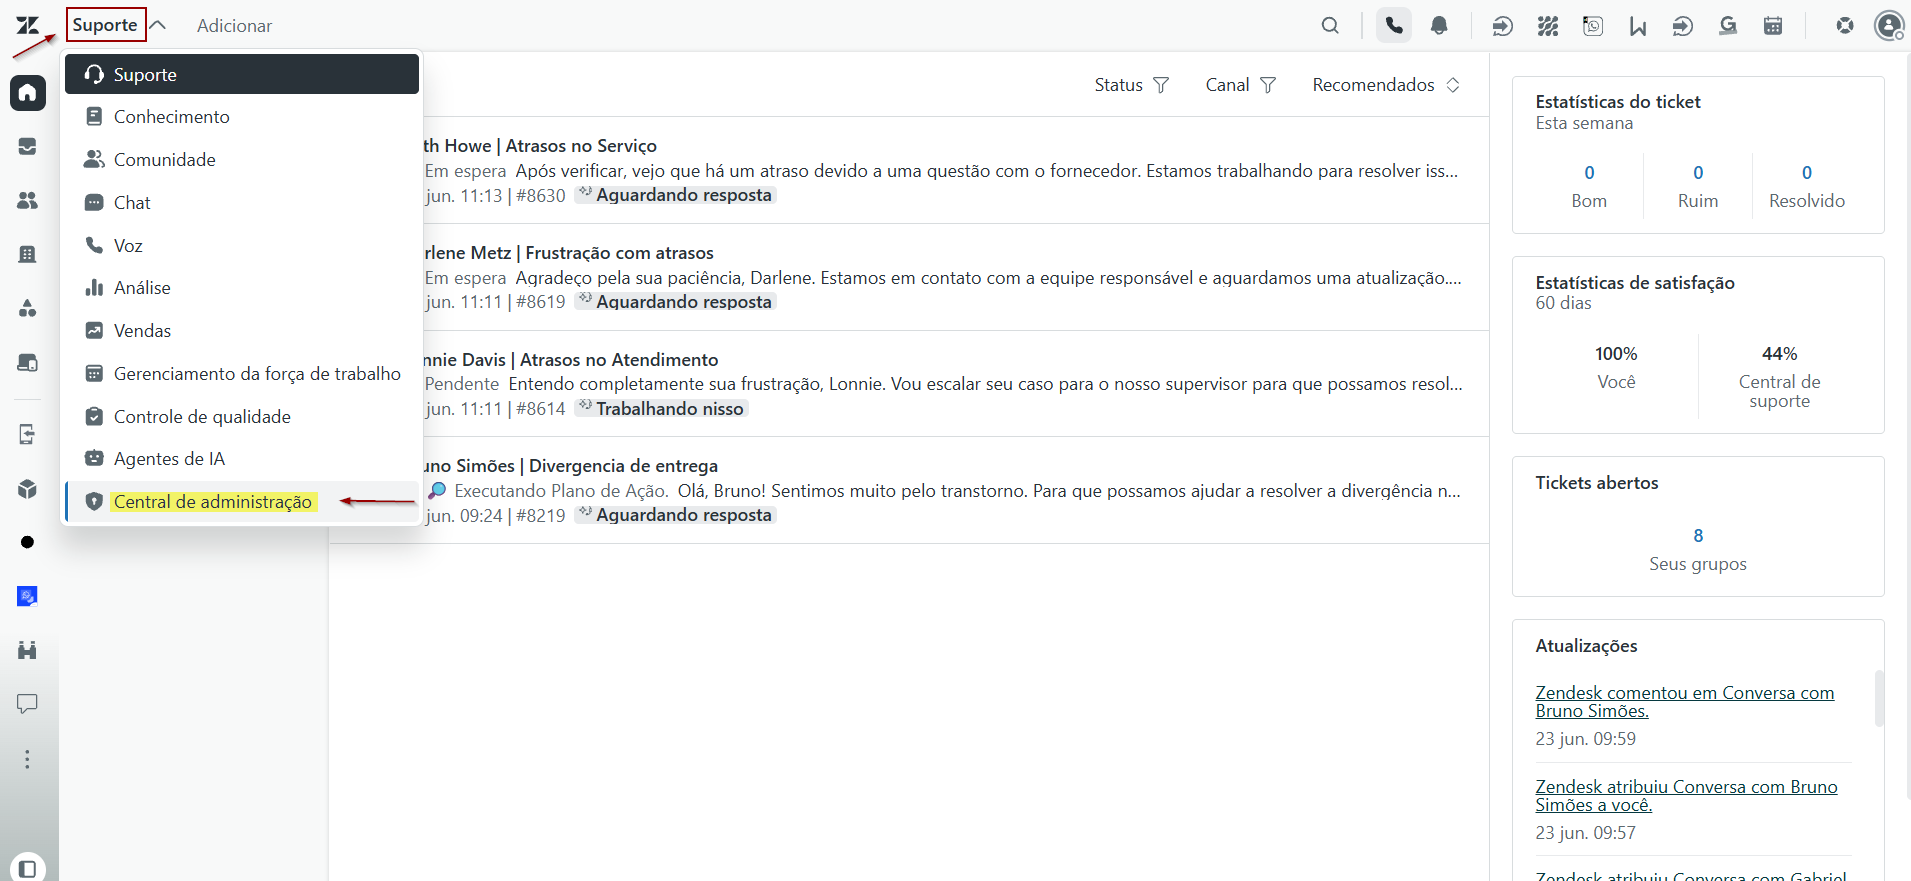
Task: Open link Zendesk atribuiu Conversa com Bruno Simões a você
Action: tap(1686, 796)
